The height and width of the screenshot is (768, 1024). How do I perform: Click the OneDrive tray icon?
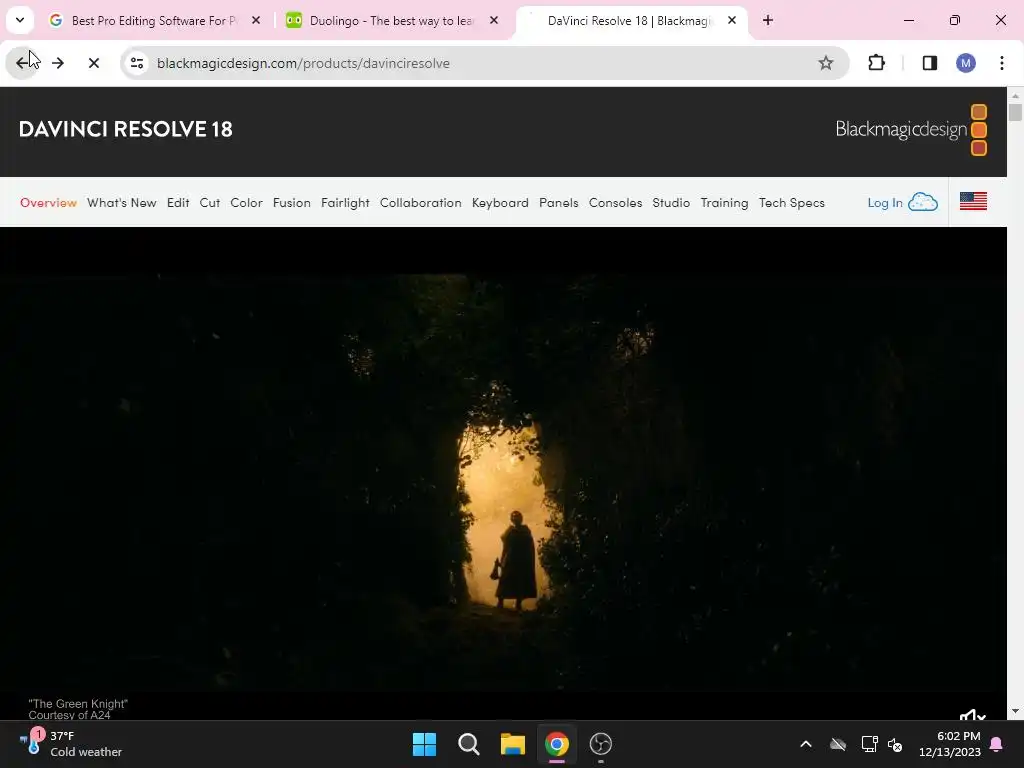click(838, 744)
